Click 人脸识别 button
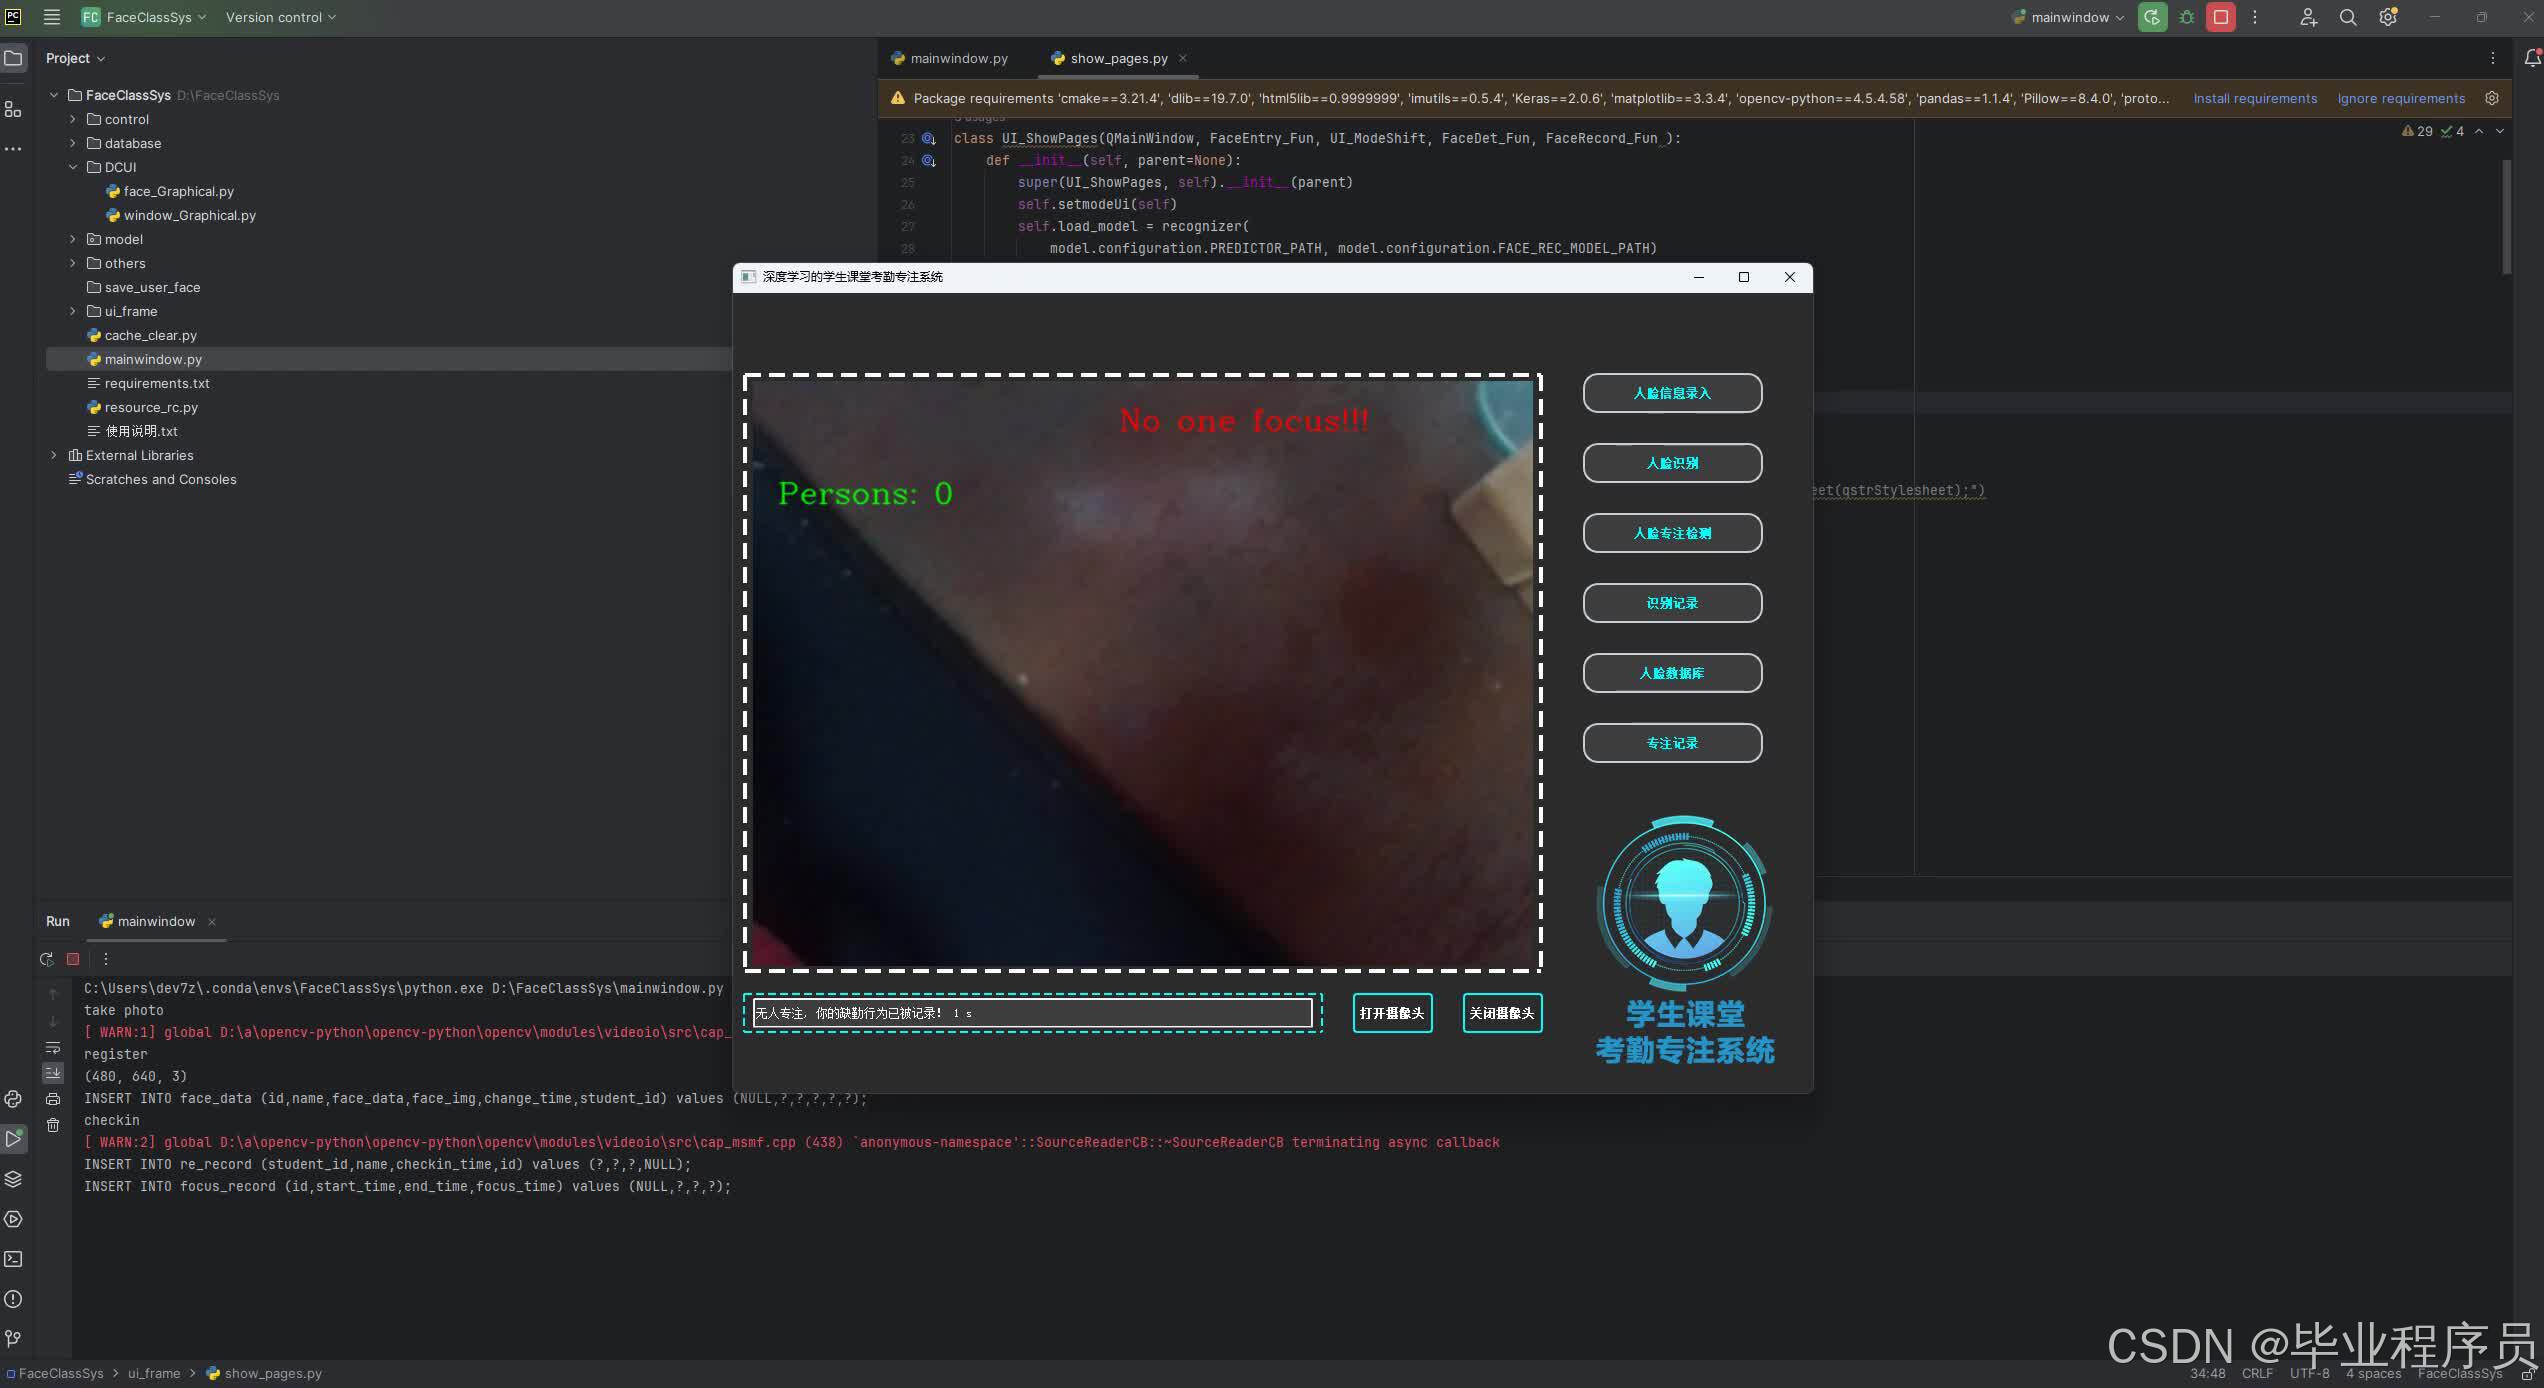The image size is (2544, 1388). 1672,463
